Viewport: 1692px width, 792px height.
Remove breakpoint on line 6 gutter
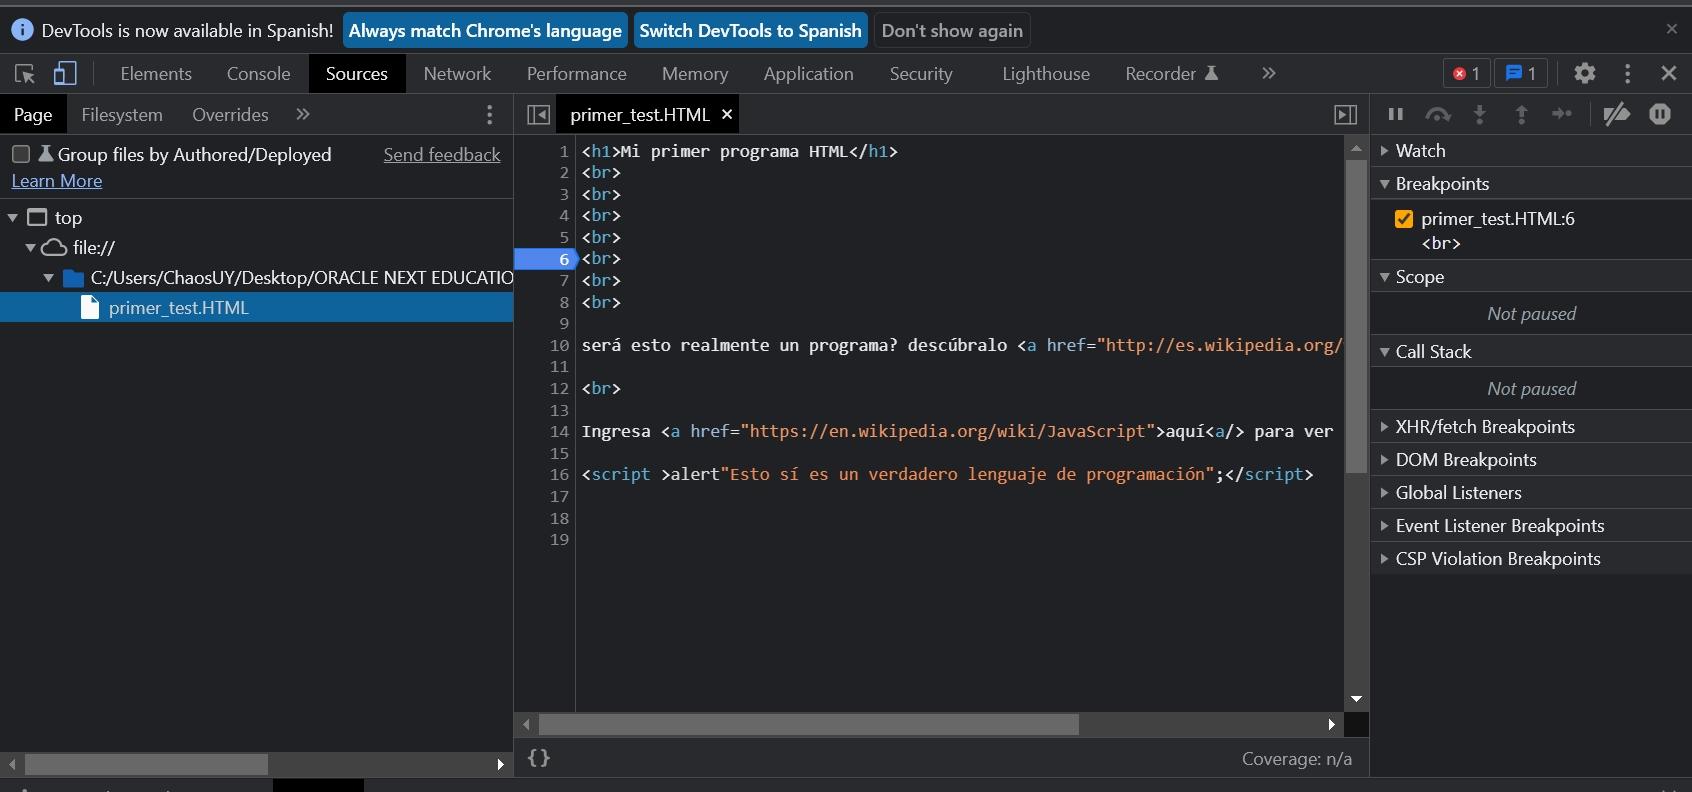(545, 259)
